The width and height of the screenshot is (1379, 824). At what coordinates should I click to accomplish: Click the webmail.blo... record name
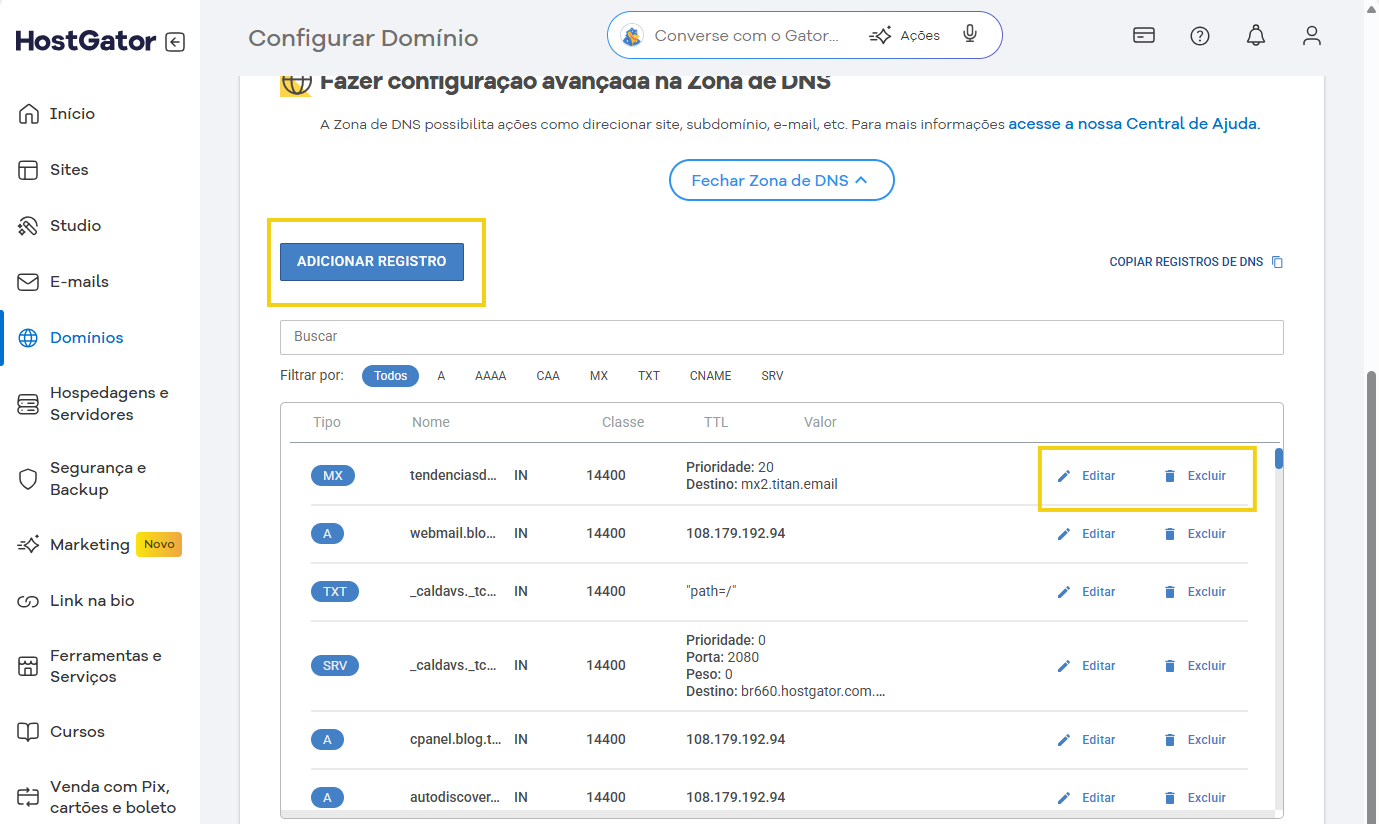454,534
